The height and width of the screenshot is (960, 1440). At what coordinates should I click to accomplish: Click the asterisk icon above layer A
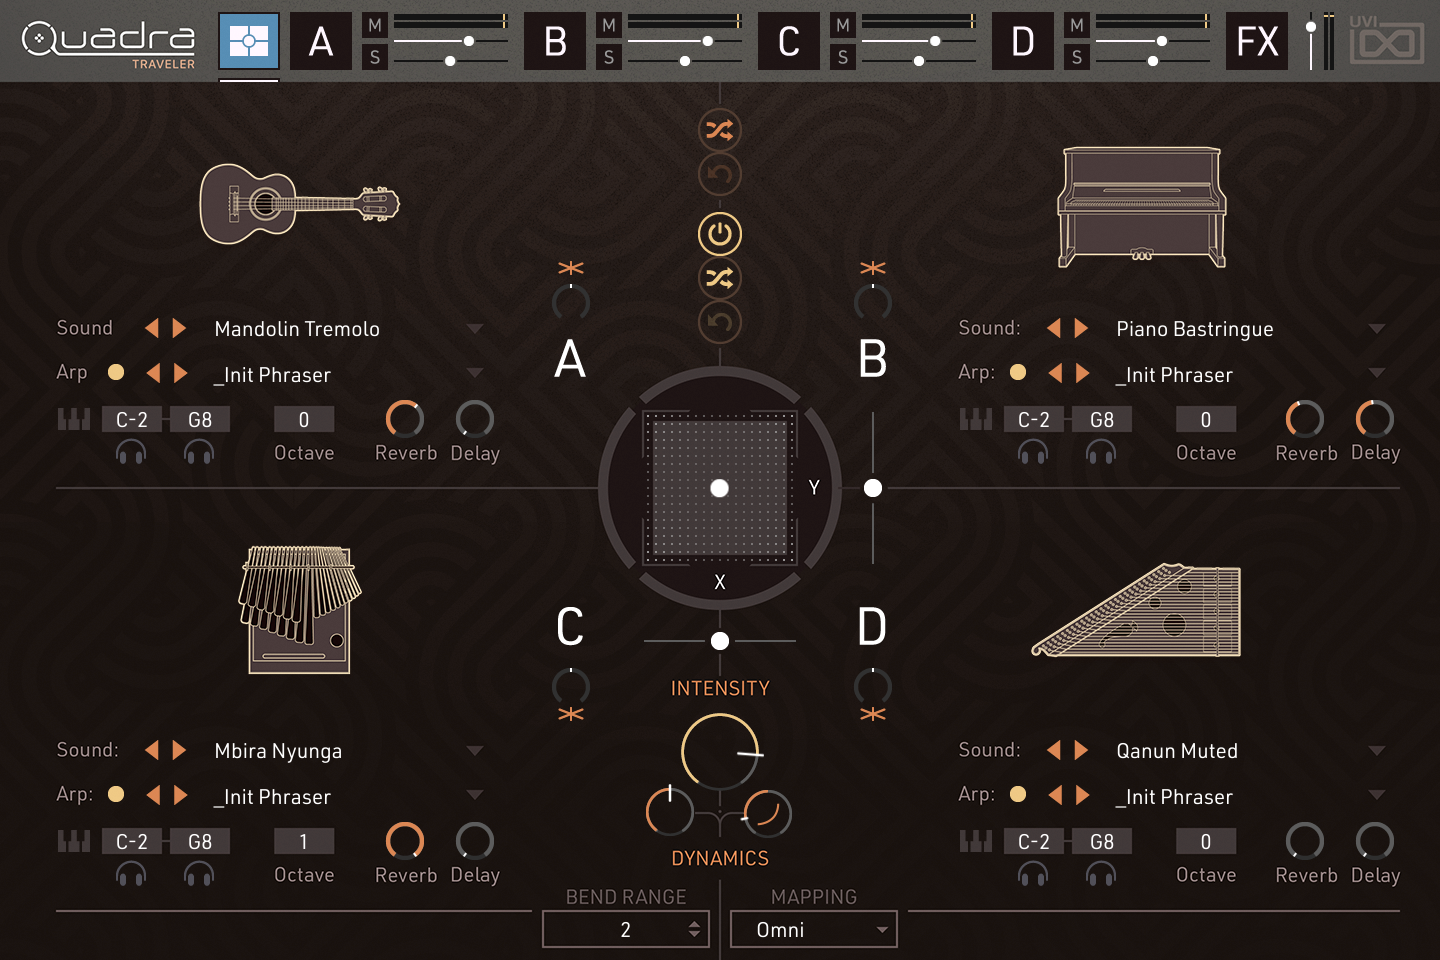tap(571, 268)
